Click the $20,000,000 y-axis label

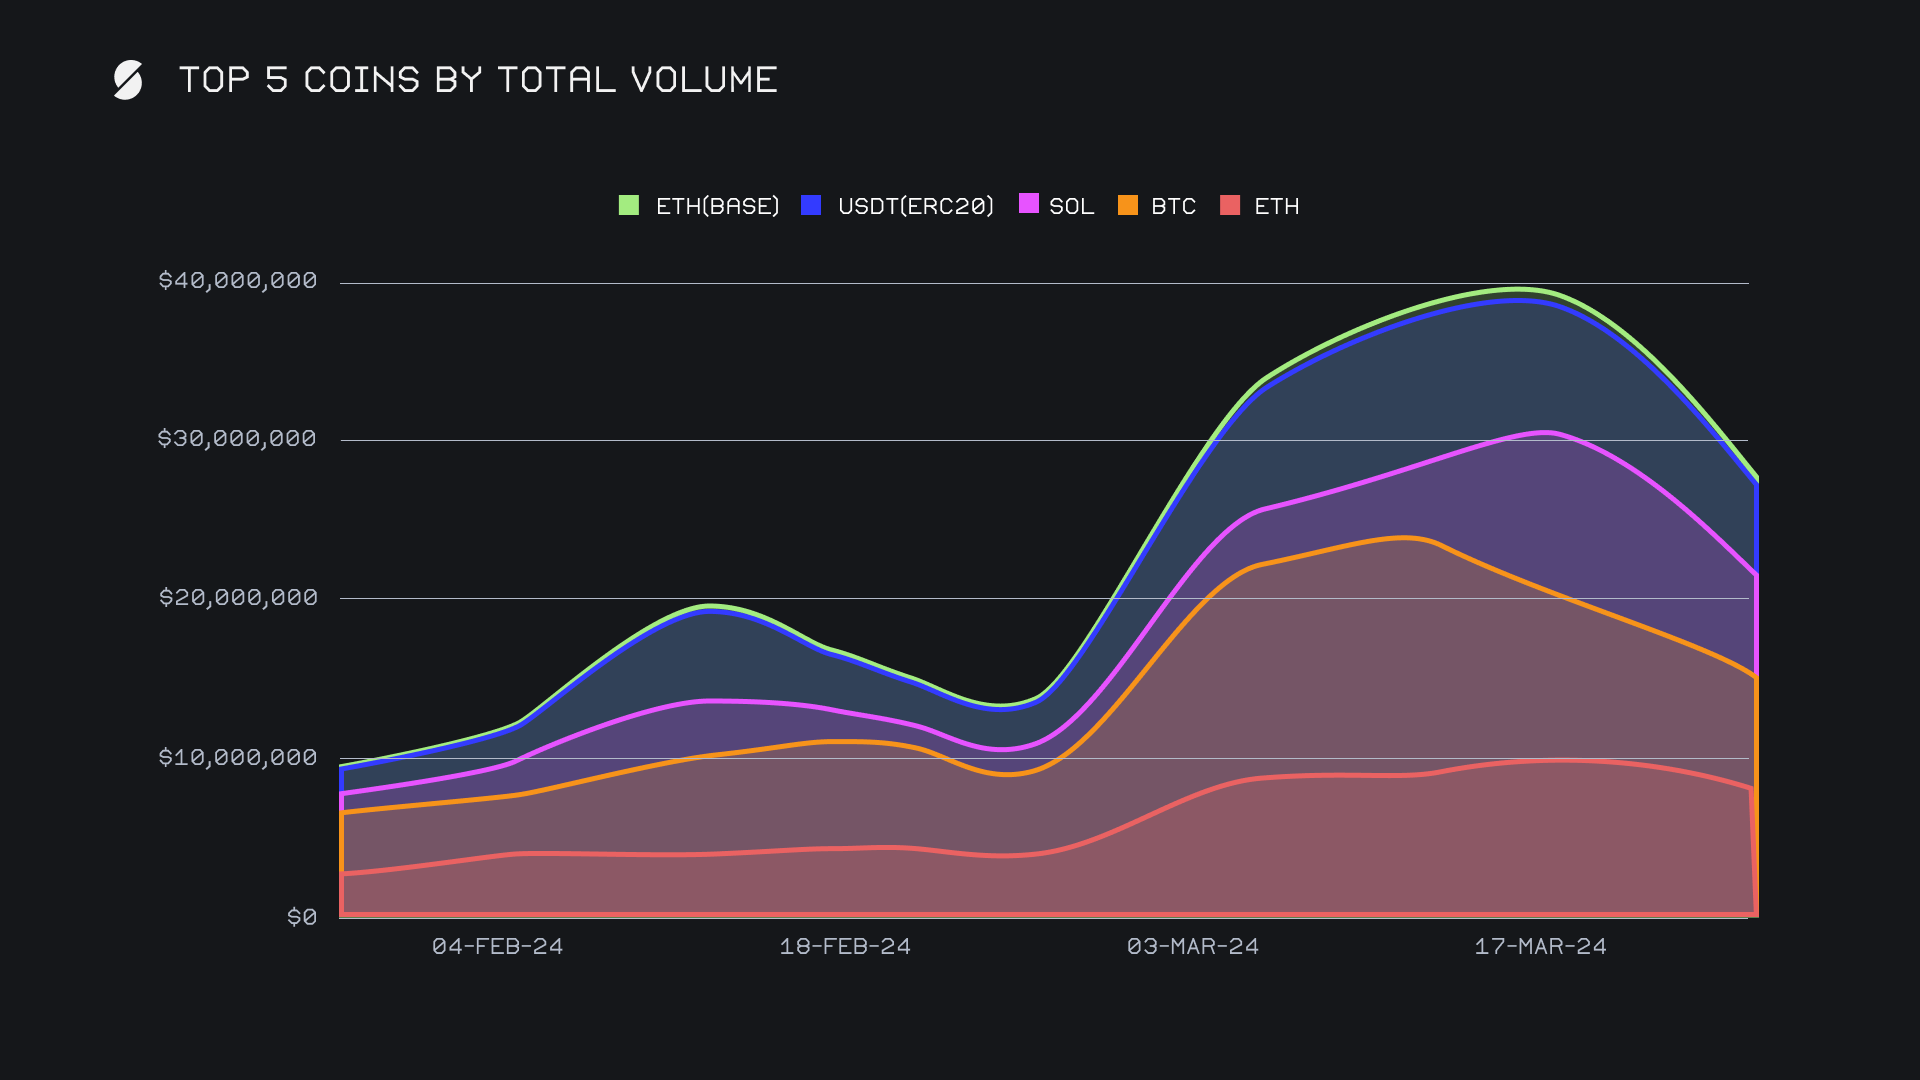click(237, 597)
